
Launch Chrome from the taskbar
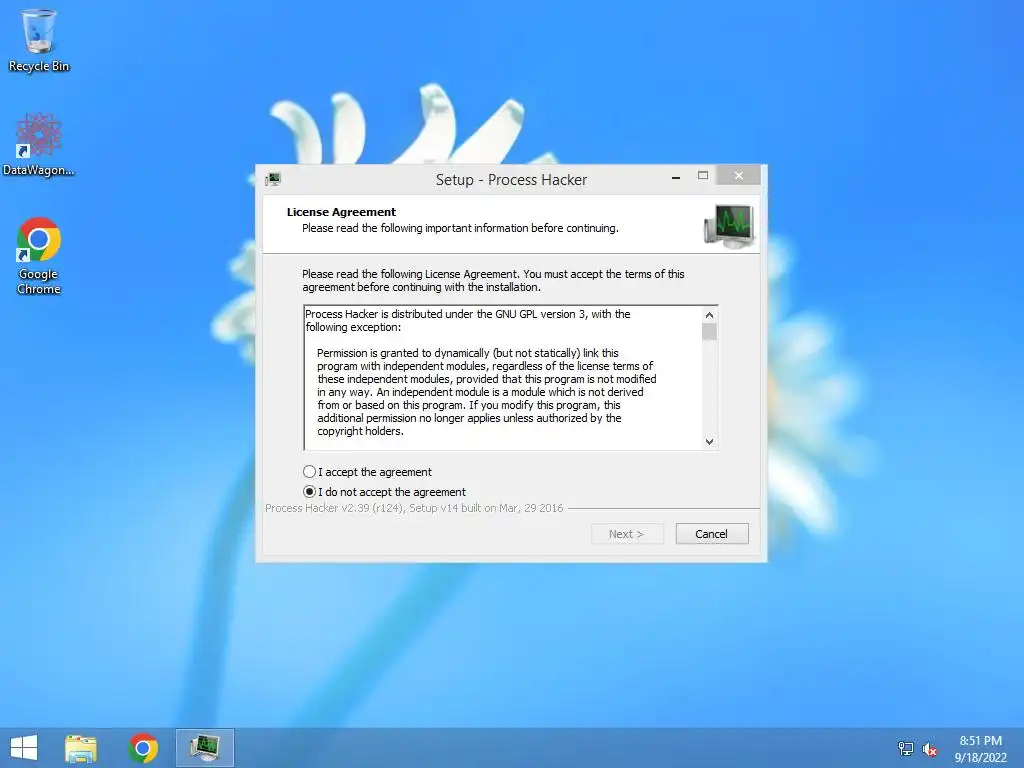(x=143, y=748)
